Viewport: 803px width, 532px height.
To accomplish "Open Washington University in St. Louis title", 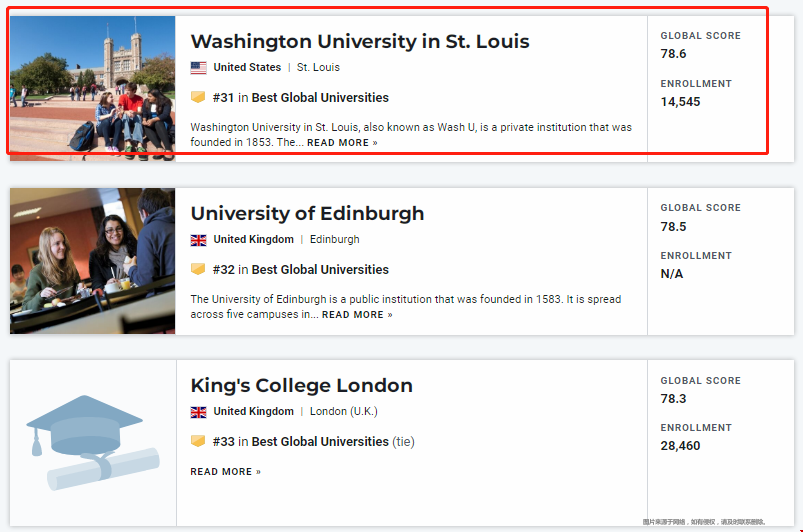I will [x=360, y=41].
